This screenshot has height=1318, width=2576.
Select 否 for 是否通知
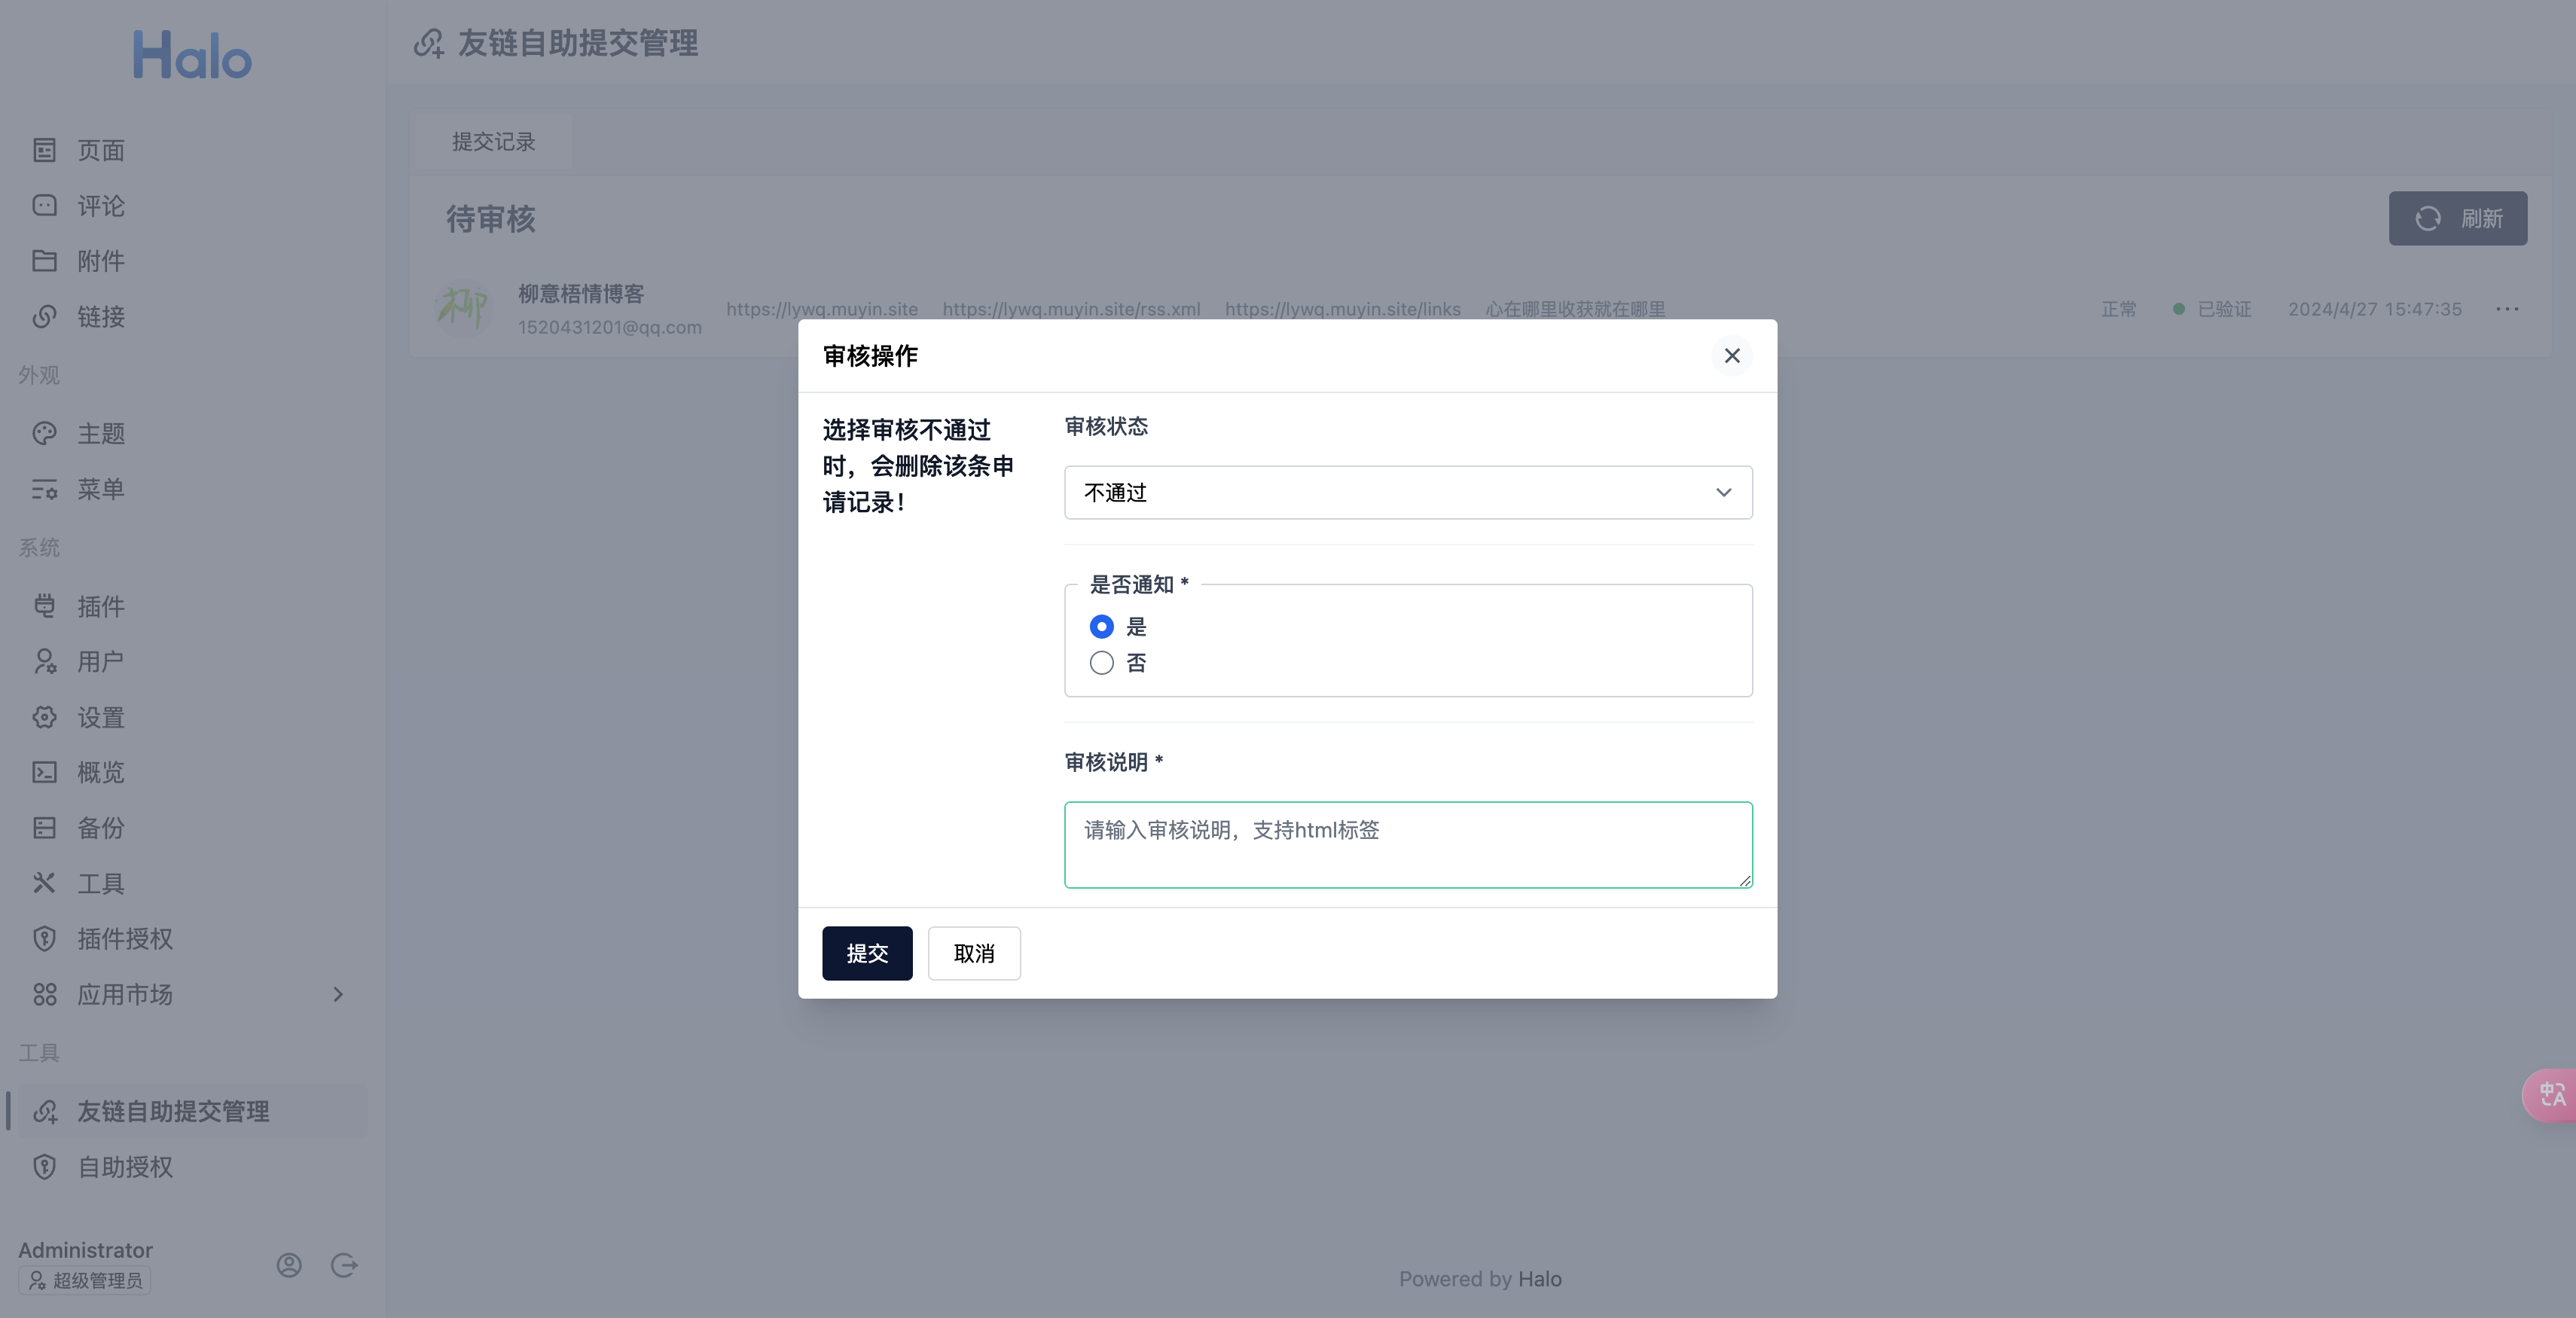point(1101,663)
